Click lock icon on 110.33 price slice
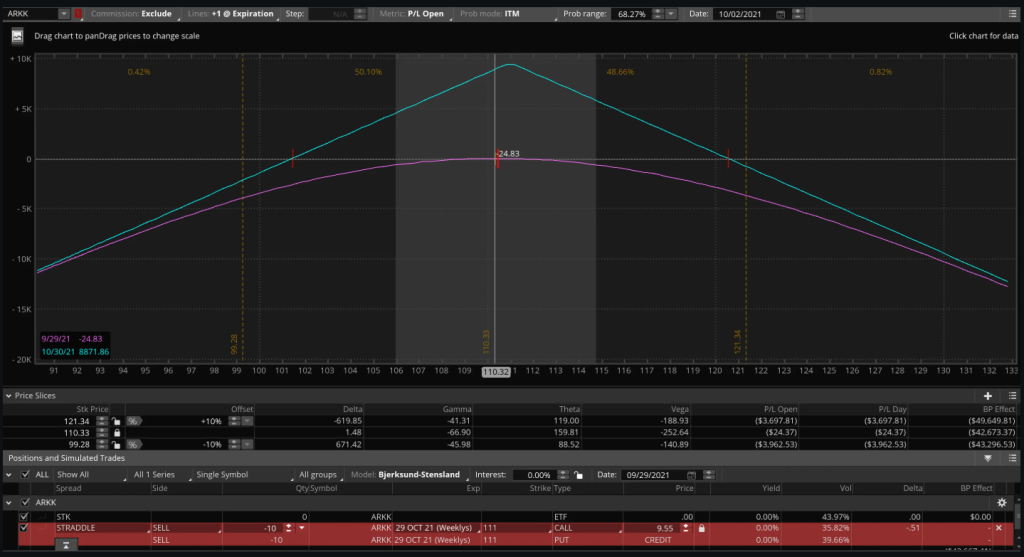The image size is (1024, 557). pos(117,432)
